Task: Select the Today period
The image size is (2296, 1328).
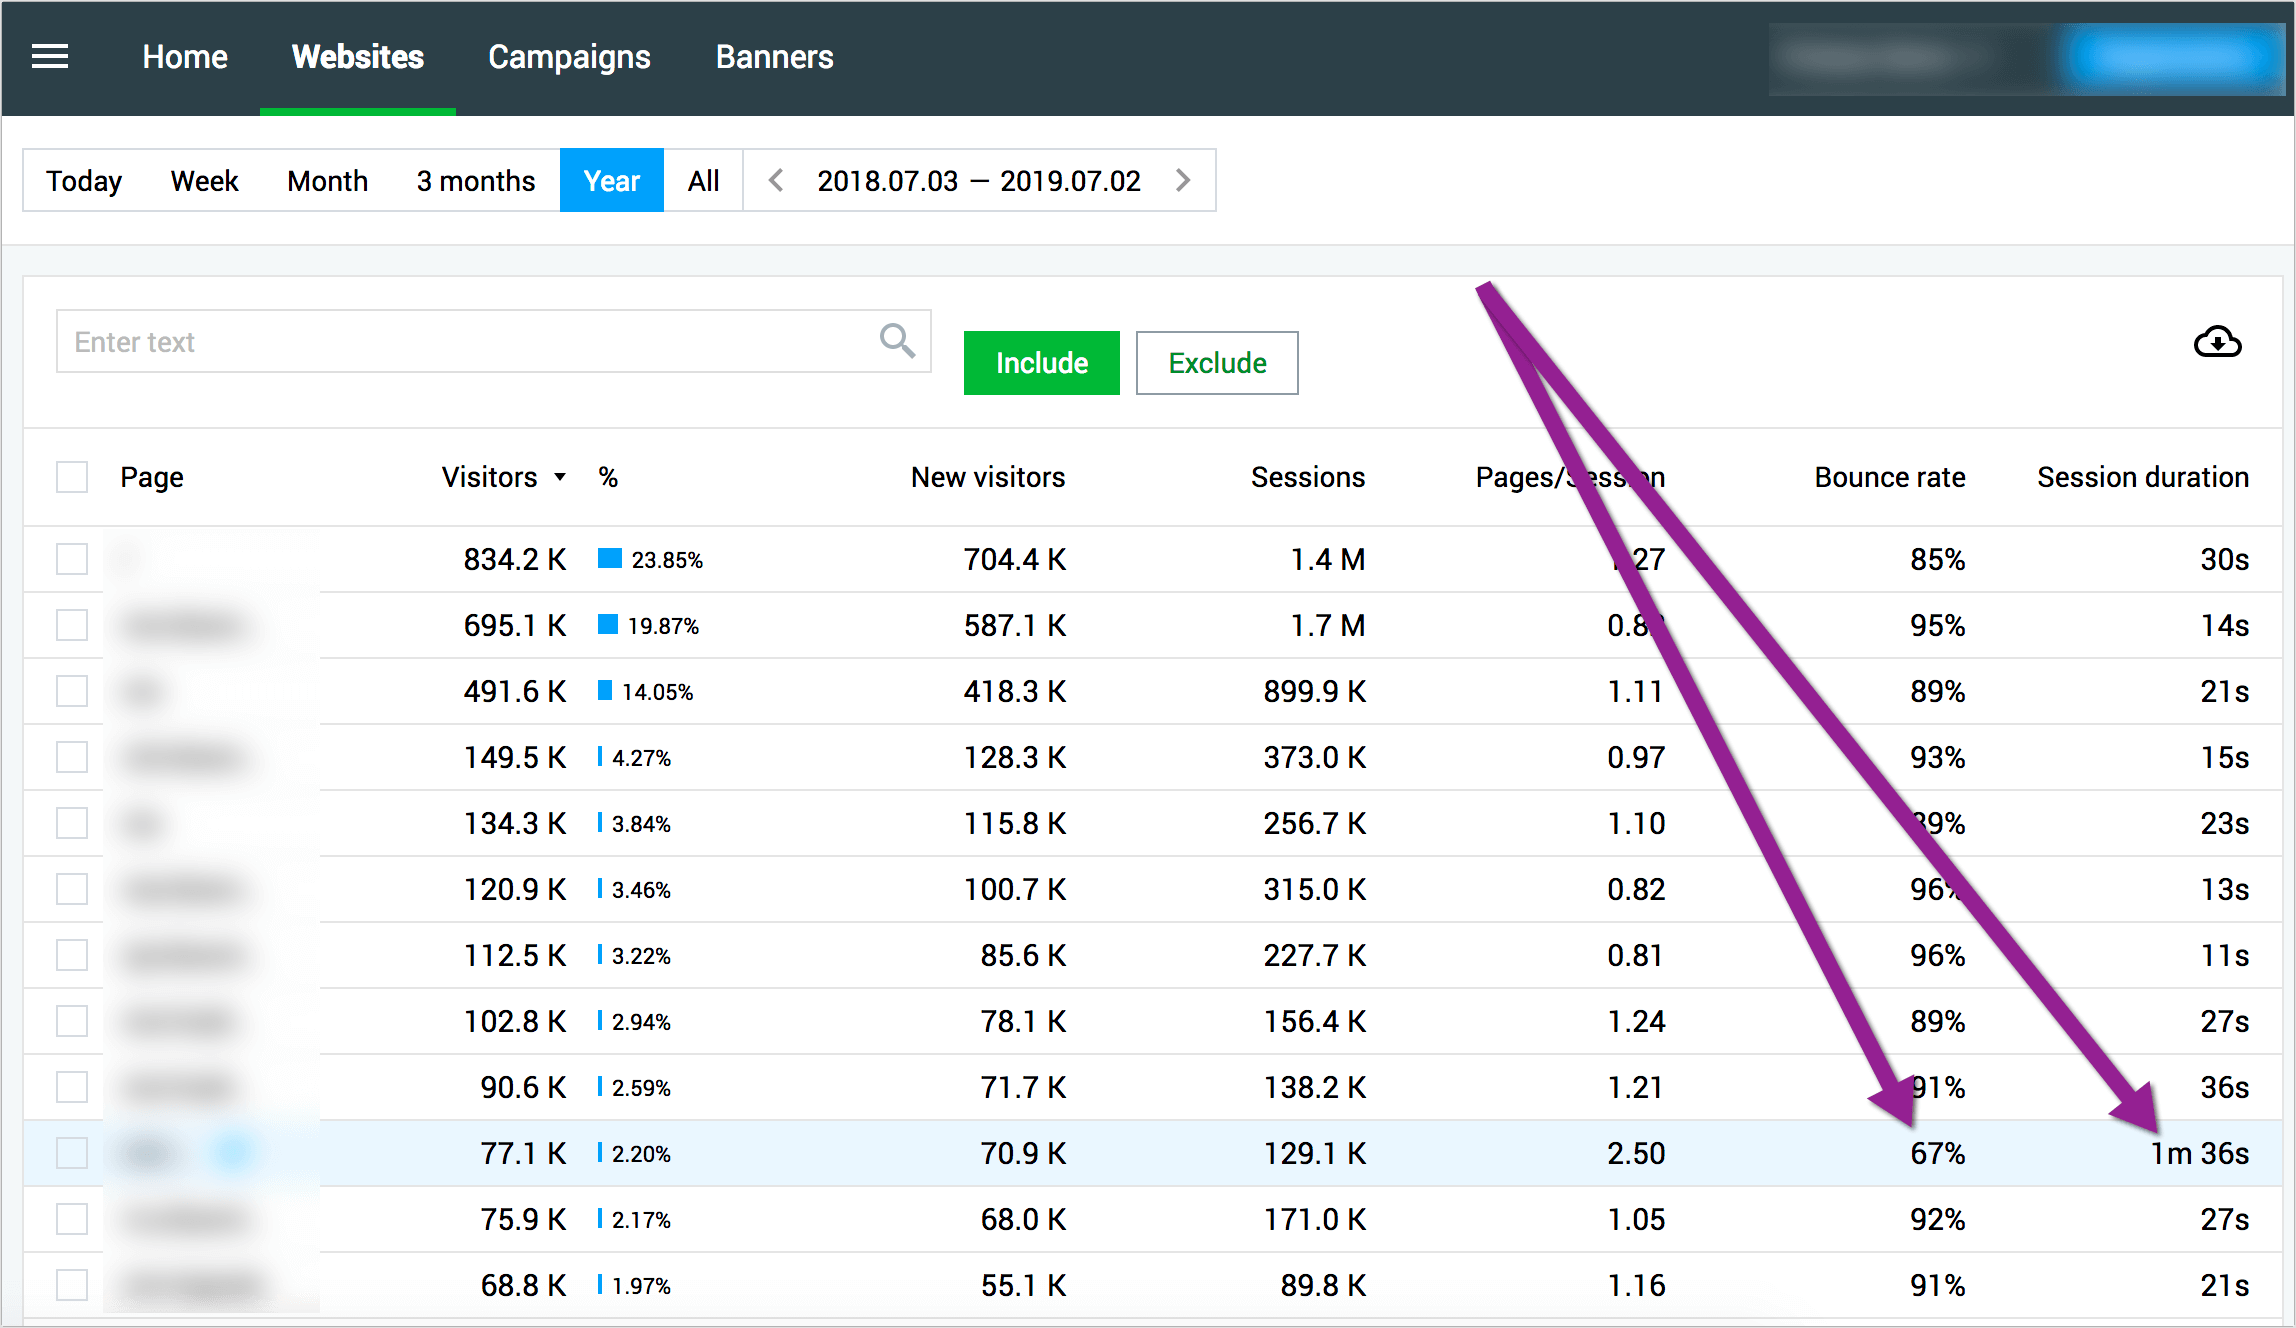Action: 84,180
